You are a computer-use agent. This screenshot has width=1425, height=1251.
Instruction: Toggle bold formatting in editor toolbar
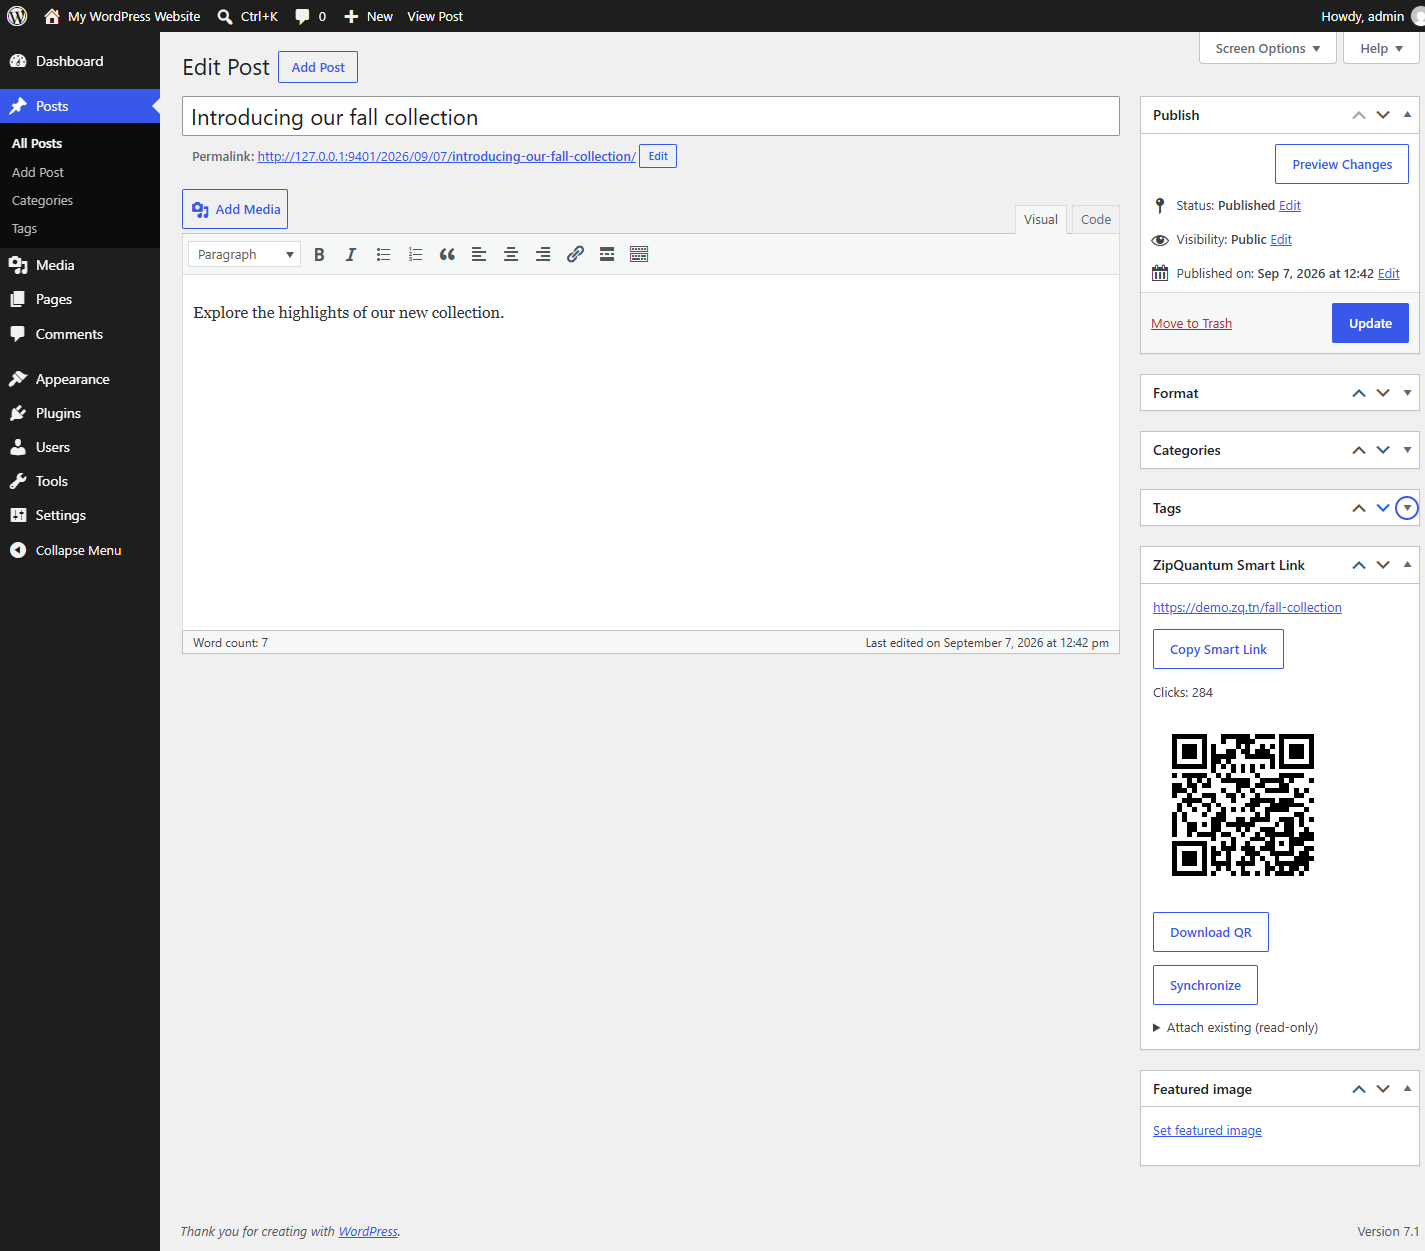[319, 255]
